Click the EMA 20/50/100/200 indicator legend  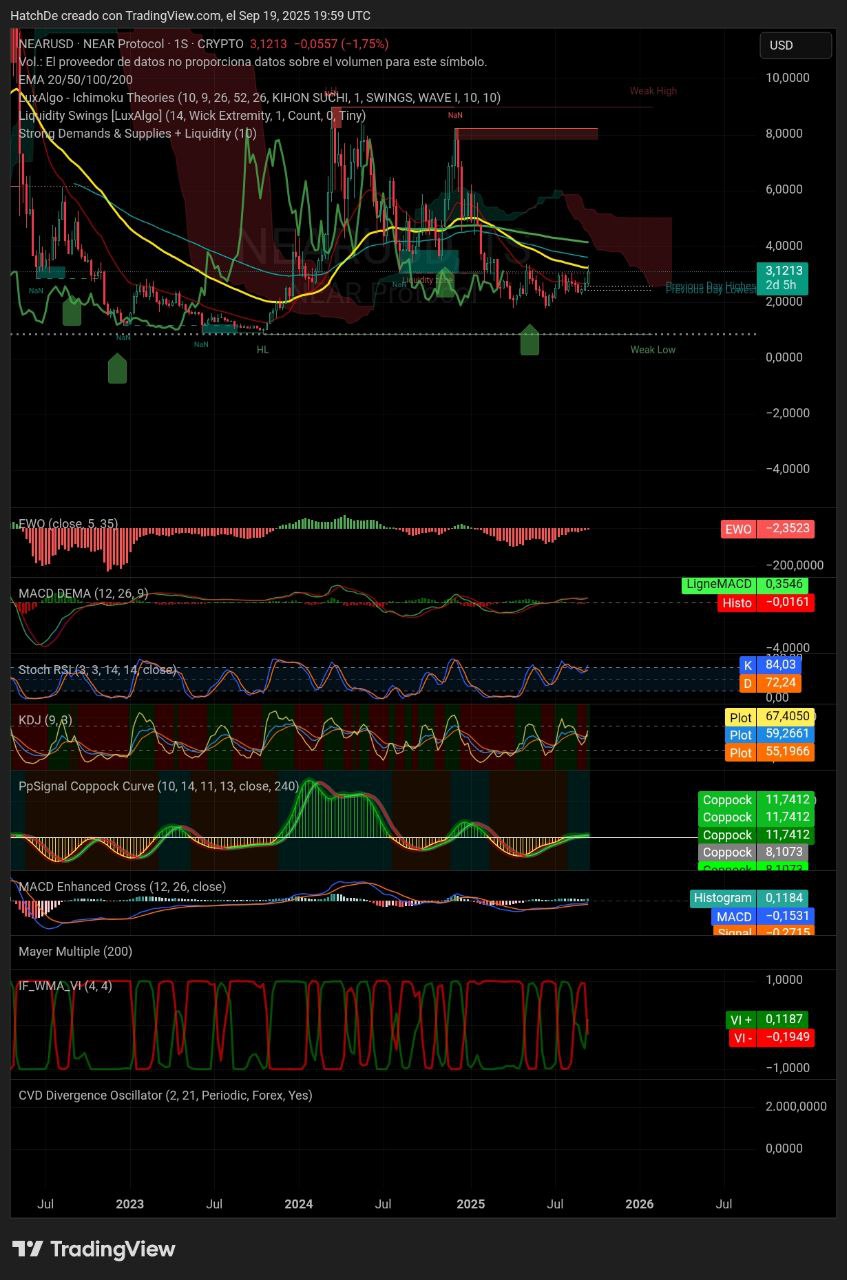coord(76,80)
